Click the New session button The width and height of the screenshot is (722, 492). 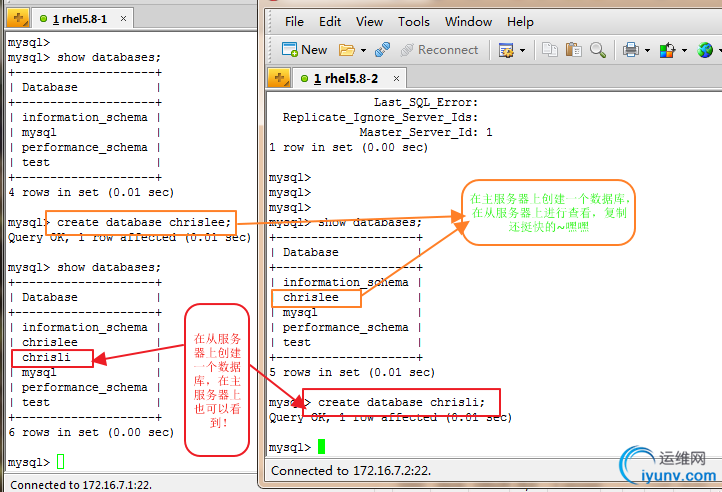pos(304,50)
